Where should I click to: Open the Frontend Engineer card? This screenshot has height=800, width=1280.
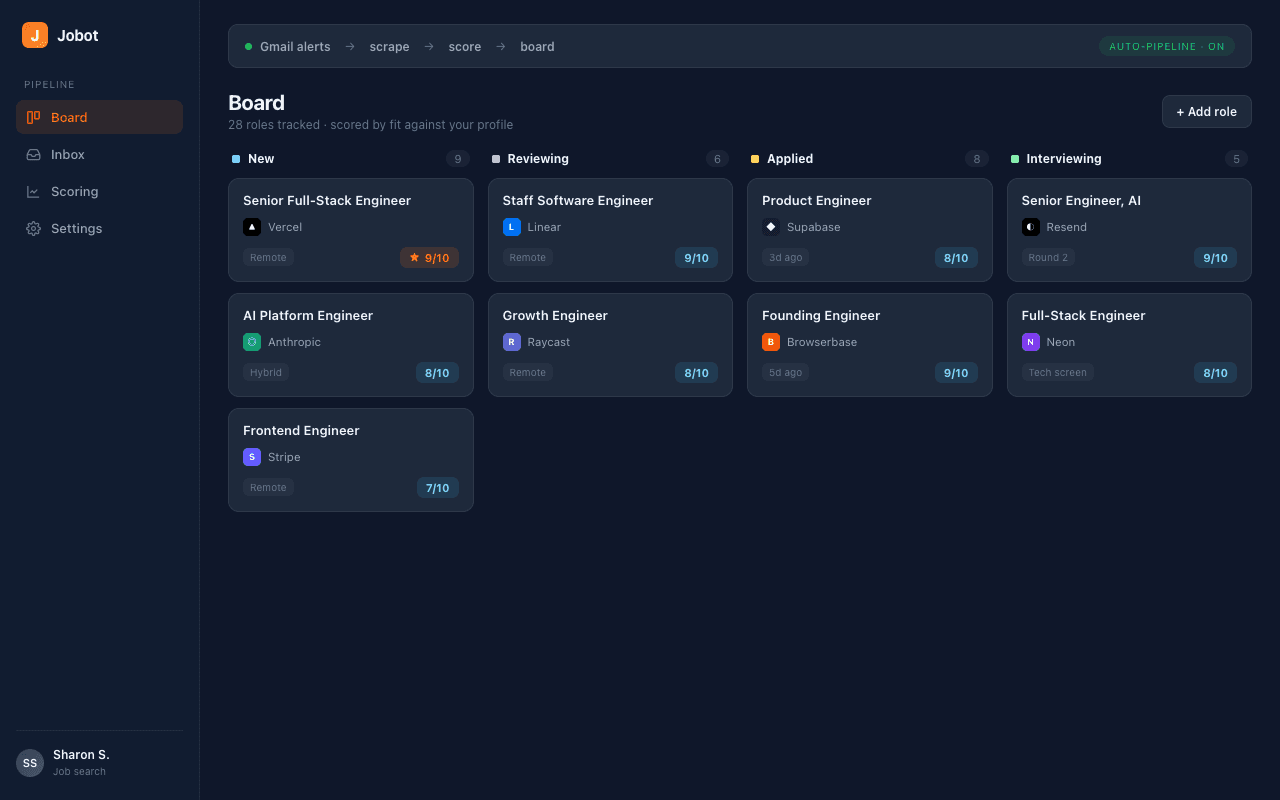351,460
